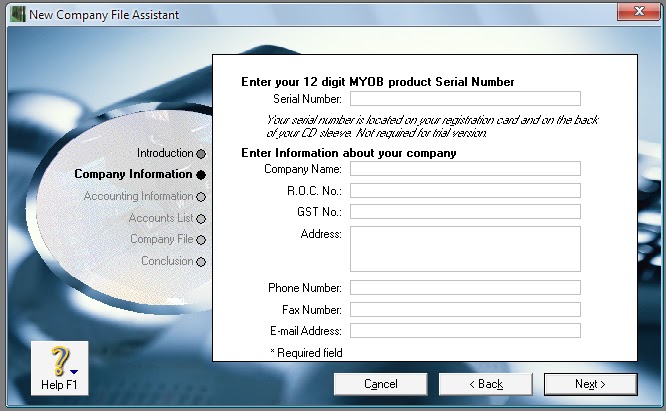Click the Cancel button

click(x=381, y=384)
